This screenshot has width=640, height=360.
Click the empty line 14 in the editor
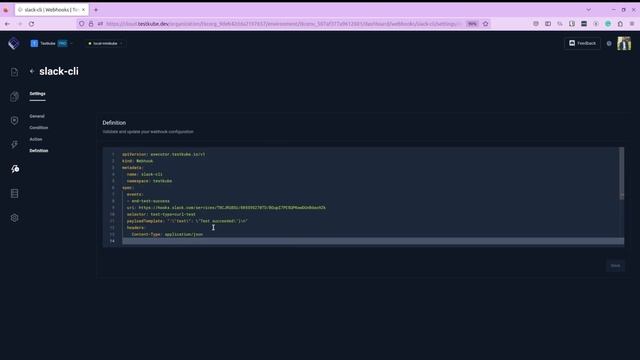373,241
